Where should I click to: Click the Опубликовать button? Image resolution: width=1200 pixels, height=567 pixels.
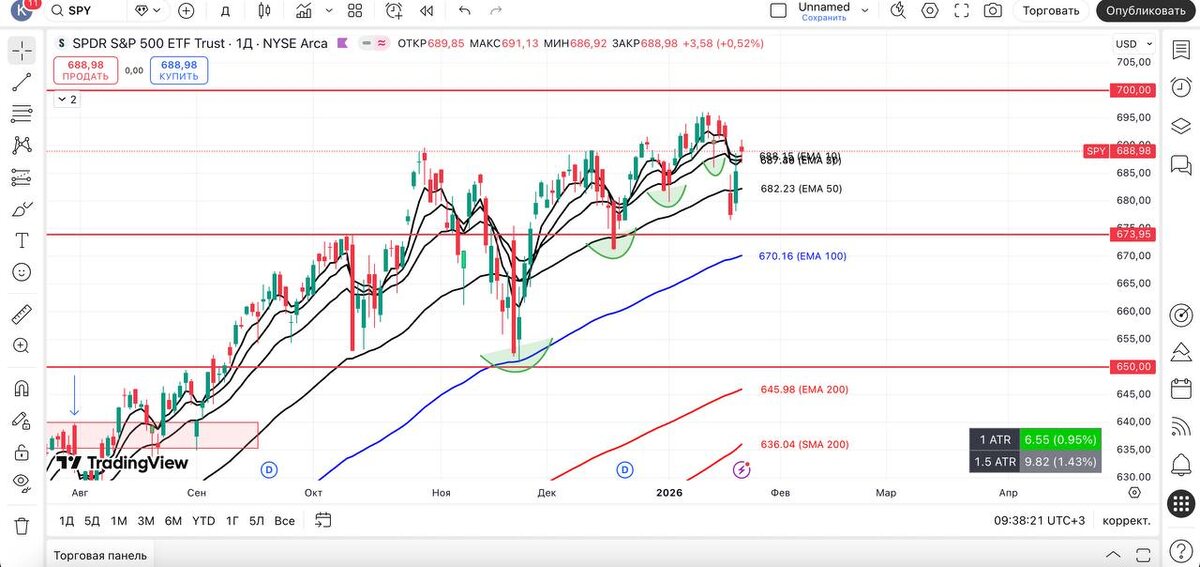1146,11
